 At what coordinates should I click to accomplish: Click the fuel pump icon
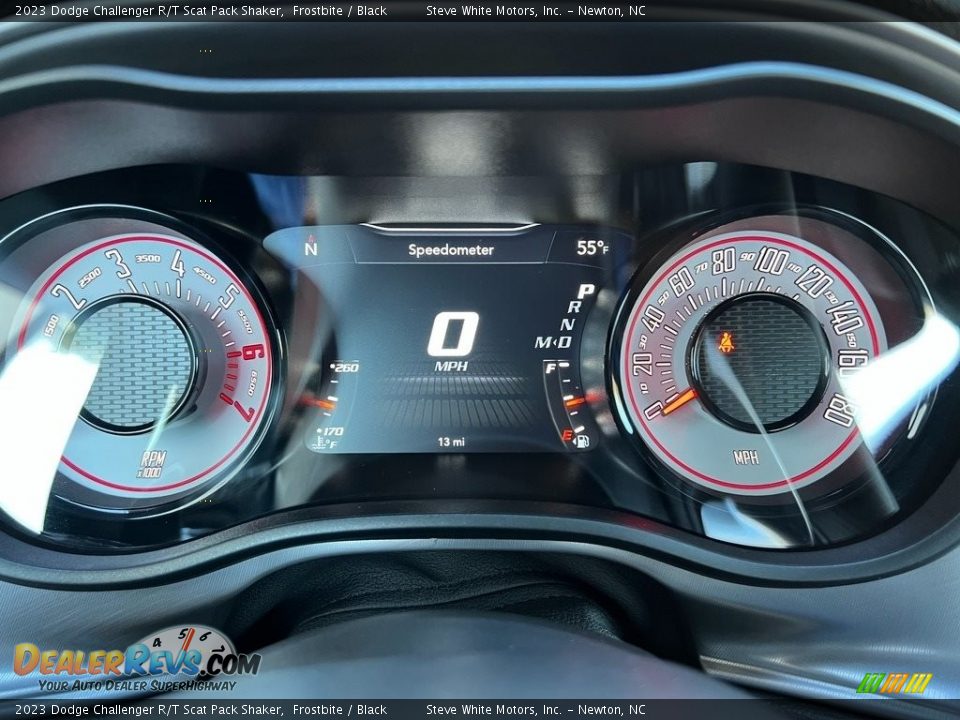click(583, 440)
